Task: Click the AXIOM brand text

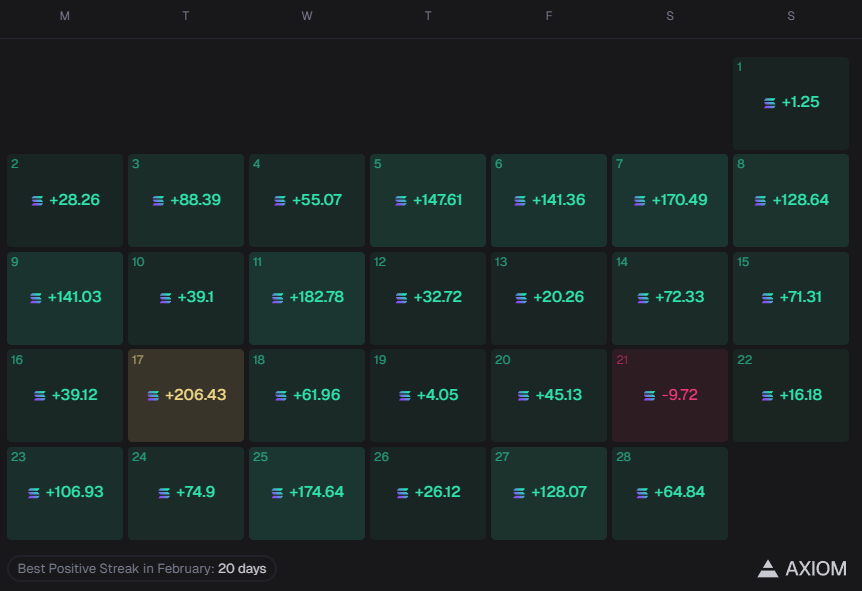Action: (x=816, y=568)
